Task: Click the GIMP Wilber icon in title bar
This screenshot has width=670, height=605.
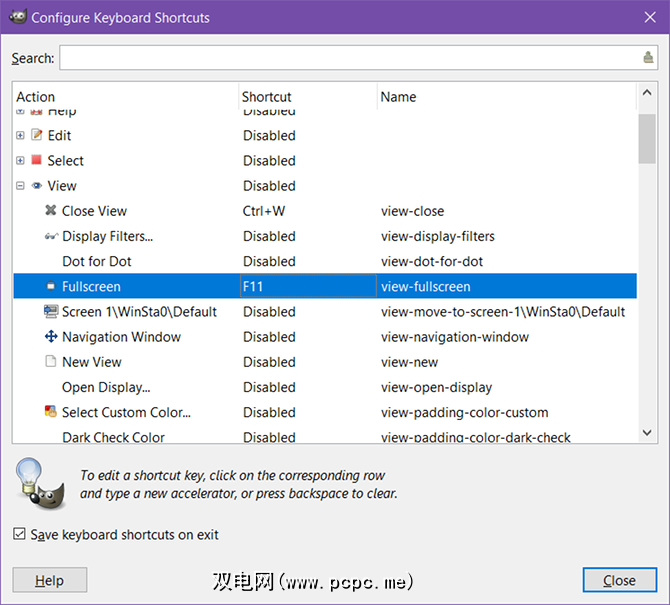Action: [x=18, y=17]
